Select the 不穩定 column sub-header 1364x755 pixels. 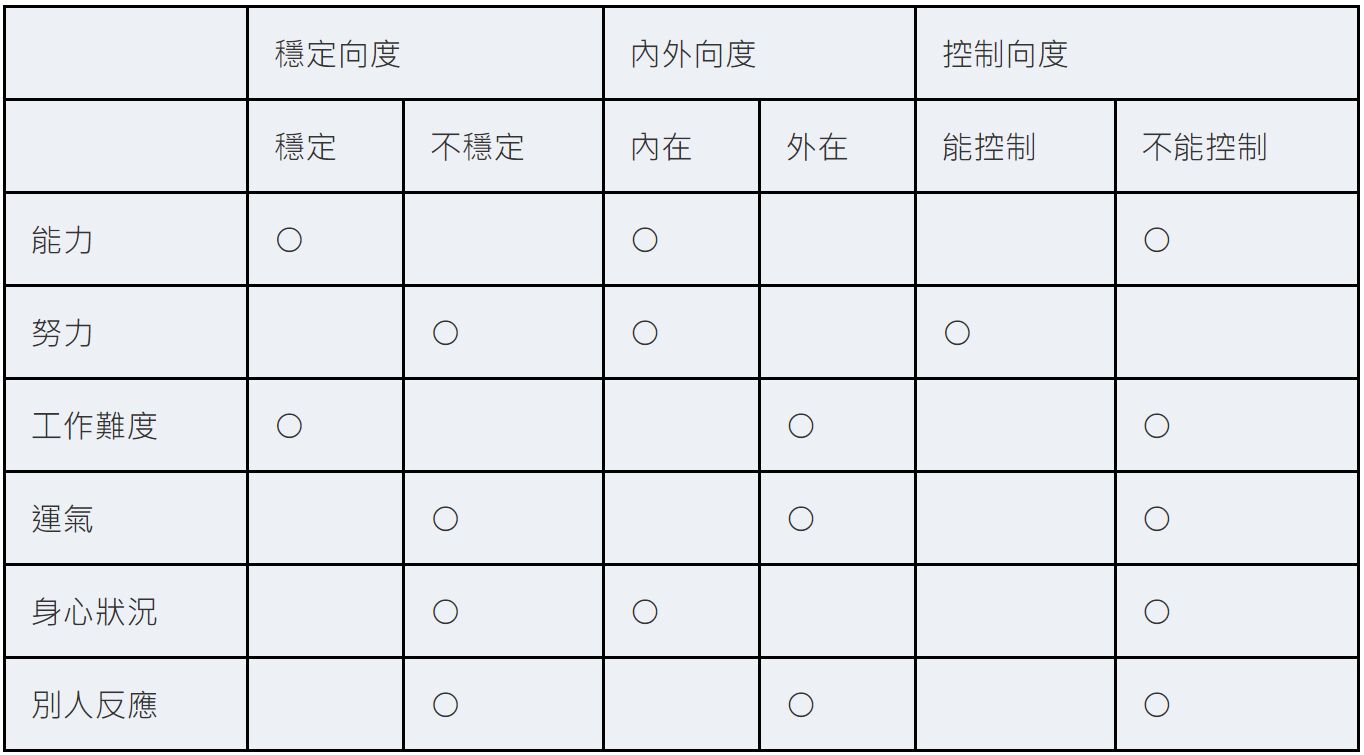[x=478, y=148]
